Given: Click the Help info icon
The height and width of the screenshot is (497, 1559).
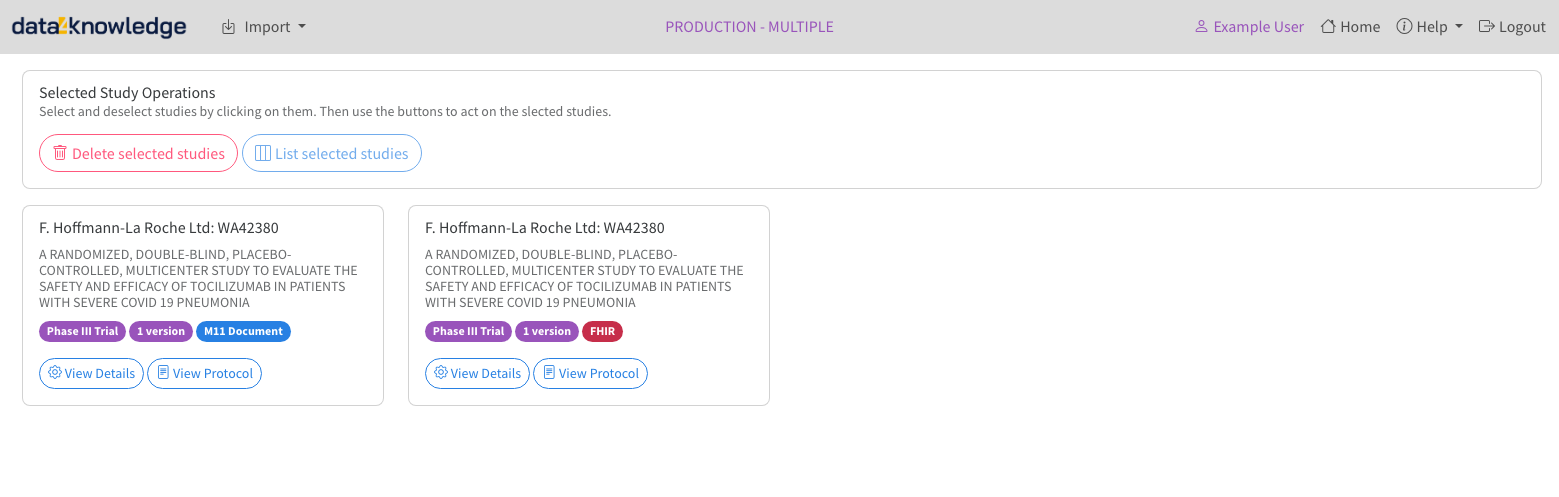Looking at the screenshot, I should 1404,27.
